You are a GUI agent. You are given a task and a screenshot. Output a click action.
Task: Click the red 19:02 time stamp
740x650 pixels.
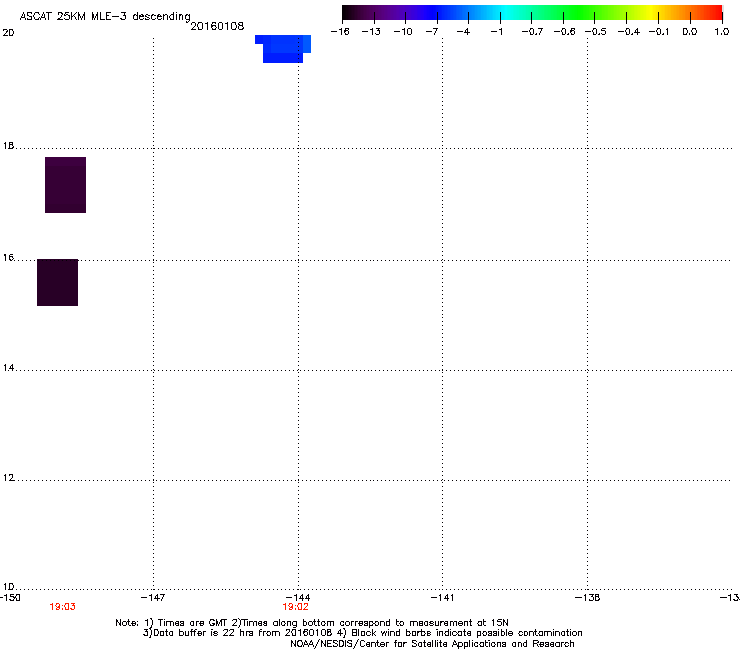point(295,607)
